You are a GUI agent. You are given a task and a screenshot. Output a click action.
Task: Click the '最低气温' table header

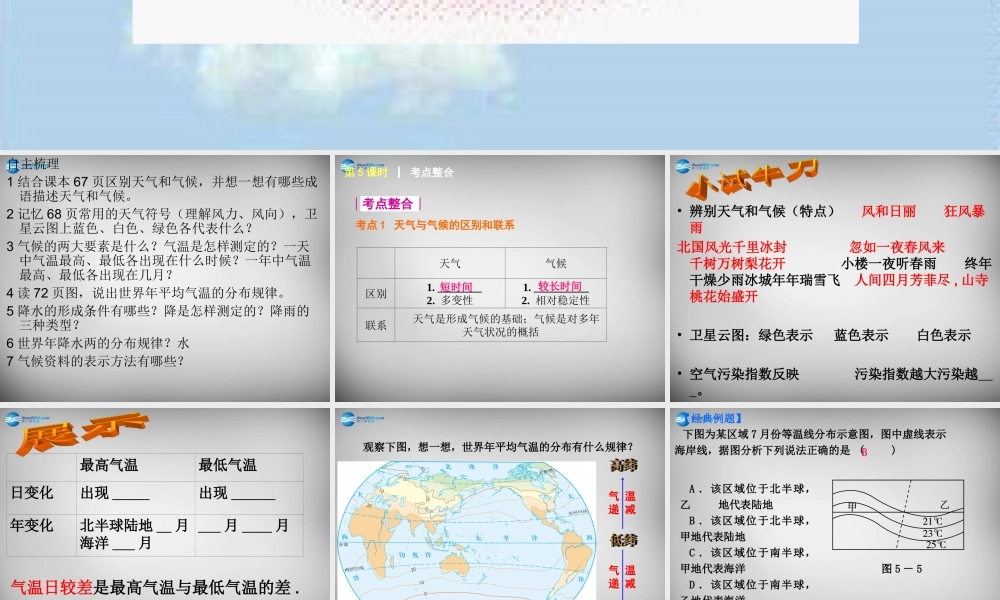point(227,465)
